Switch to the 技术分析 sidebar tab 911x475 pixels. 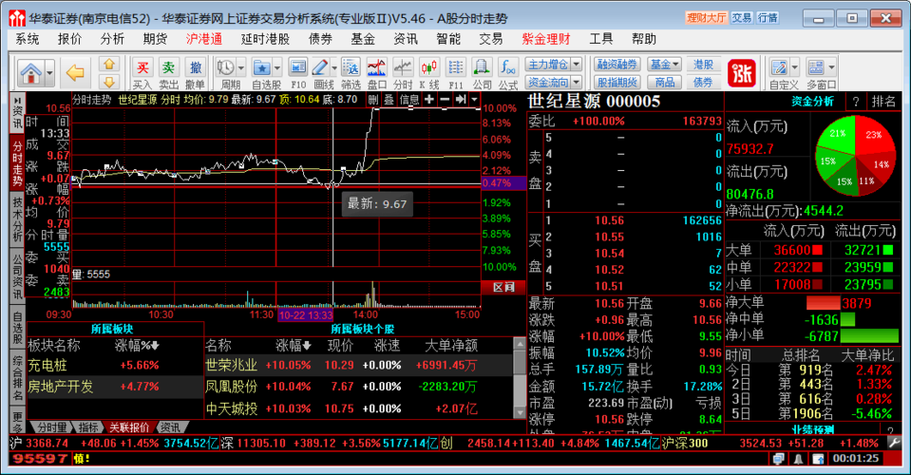point(17,219)
